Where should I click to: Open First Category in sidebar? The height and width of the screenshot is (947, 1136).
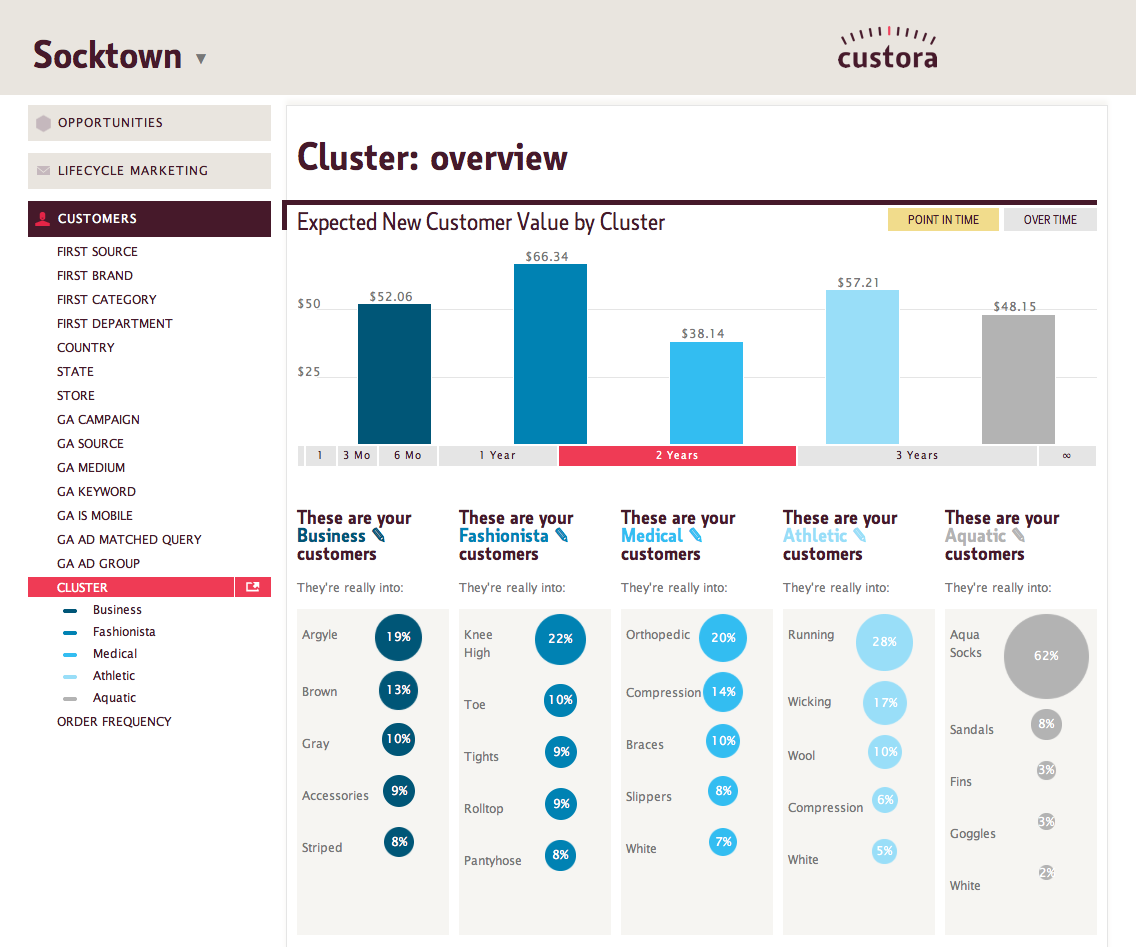point(106,299)
